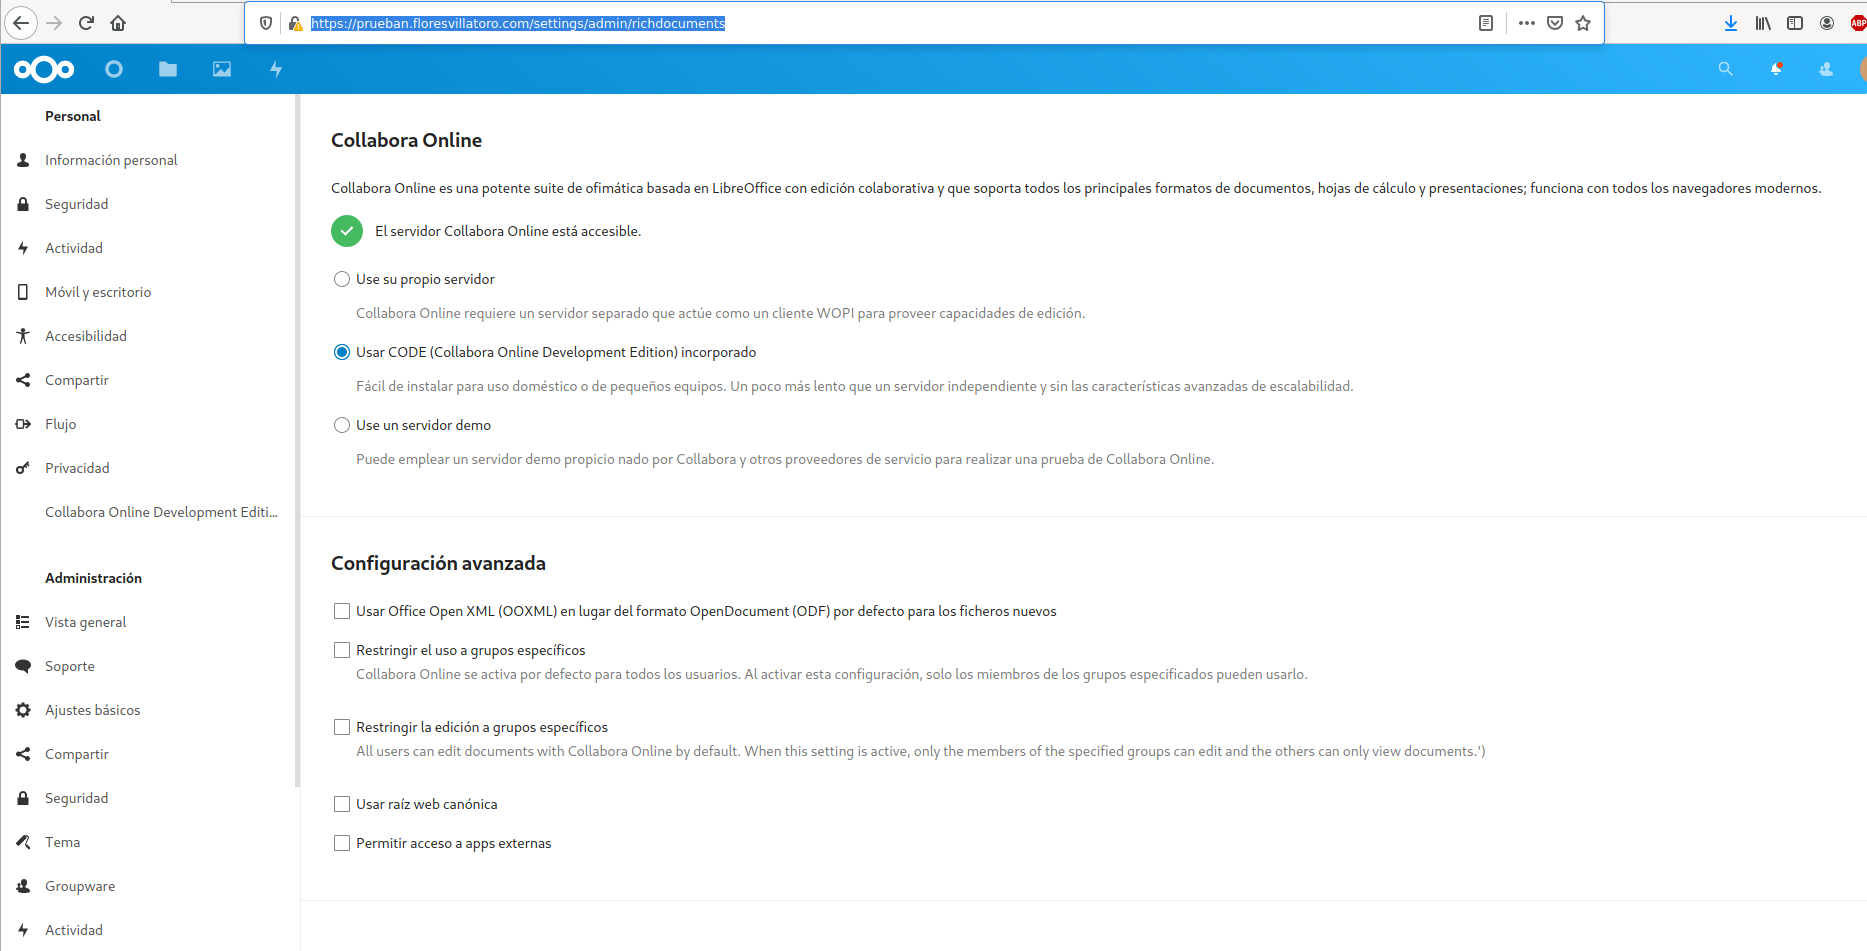Viewport: 1867px width, 951px height.
Task: Click the Save to Pocket icon
Action: [1555, 23]
